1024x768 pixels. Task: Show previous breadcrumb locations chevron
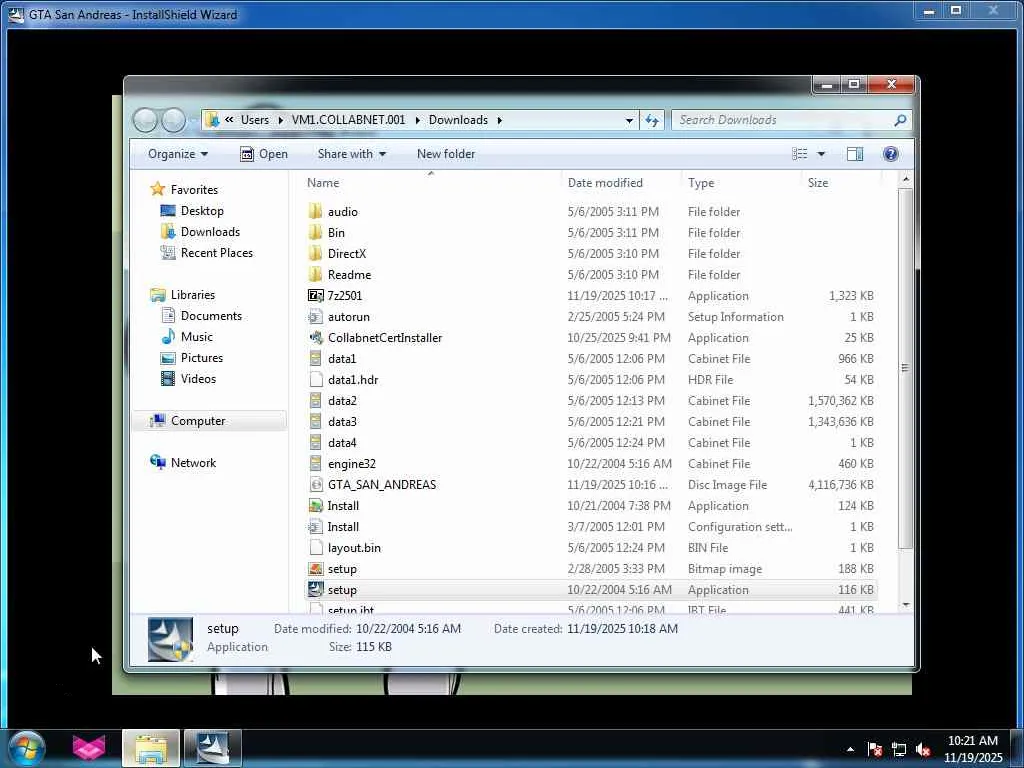229,120
